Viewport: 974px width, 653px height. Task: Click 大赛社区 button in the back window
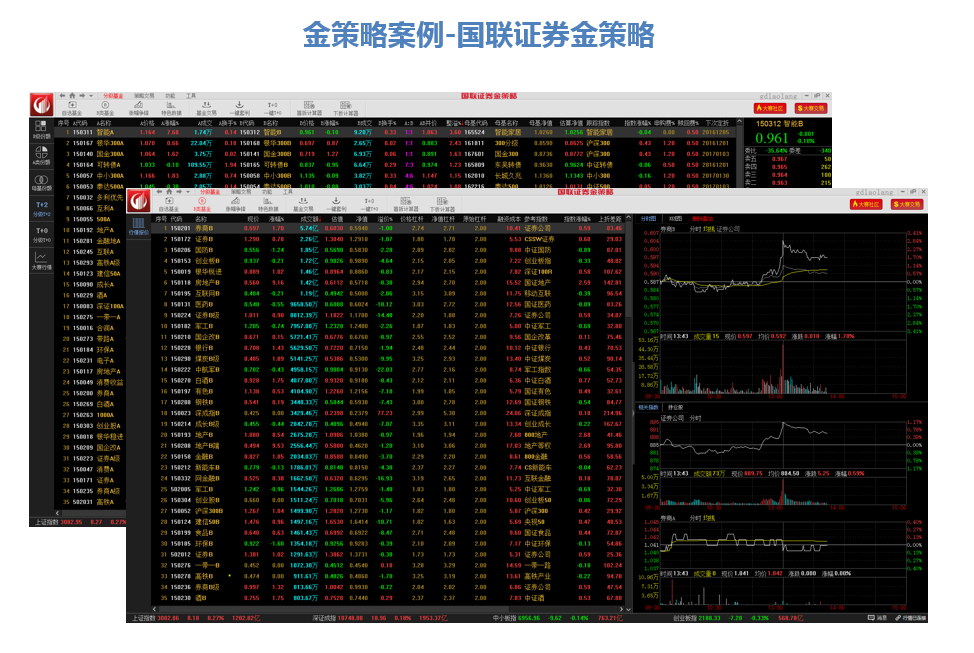[x=770, y=108]
